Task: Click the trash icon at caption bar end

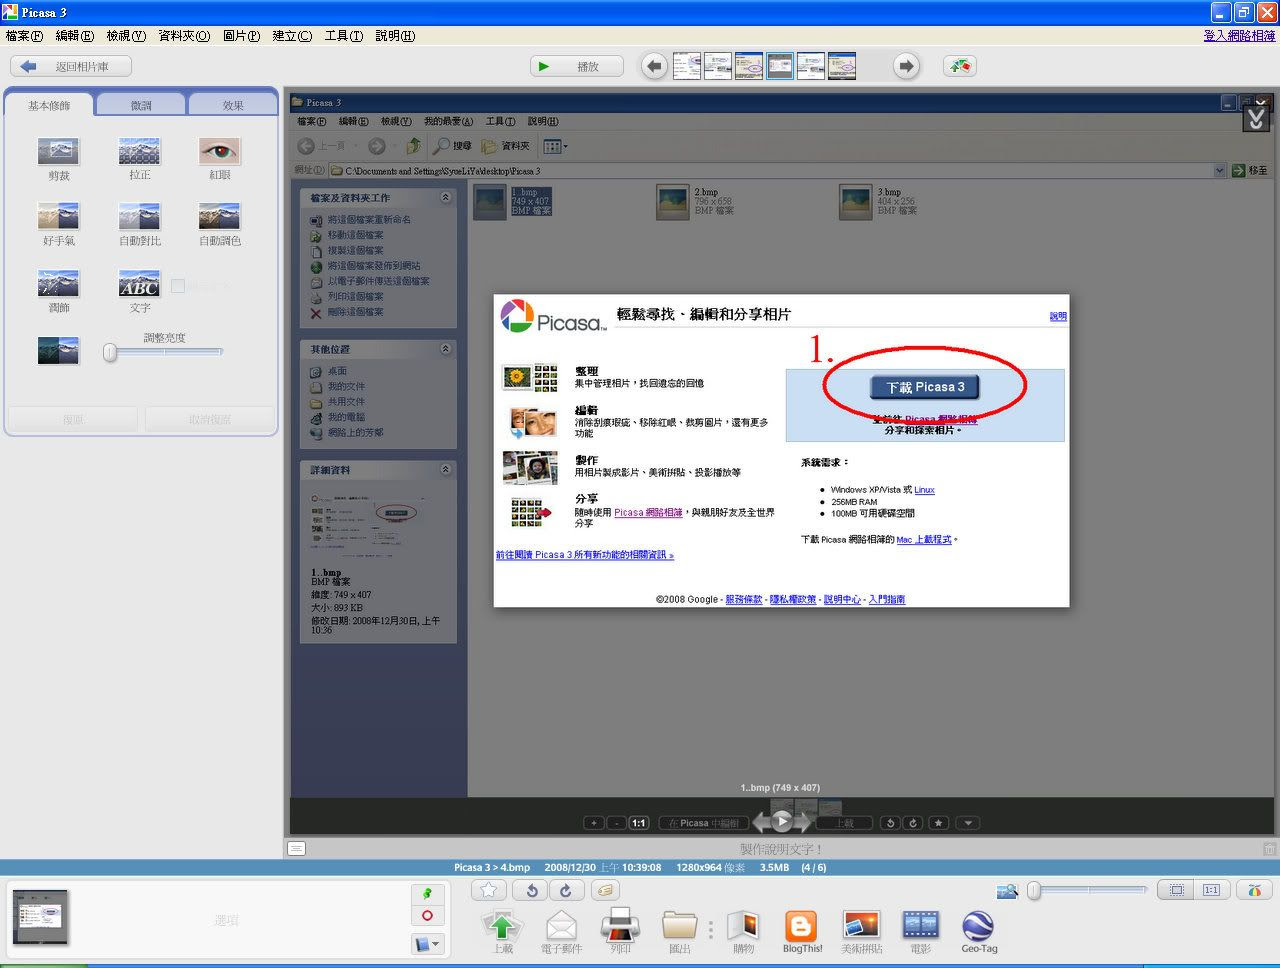Action: pos(1269,849)
